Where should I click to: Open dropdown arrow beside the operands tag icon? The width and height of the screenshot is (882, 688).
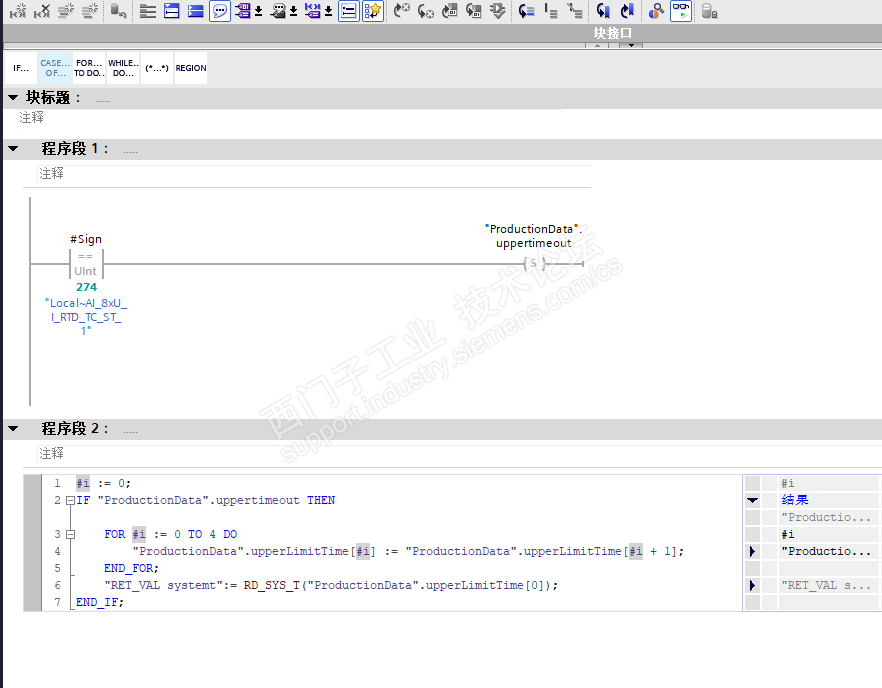258,11
